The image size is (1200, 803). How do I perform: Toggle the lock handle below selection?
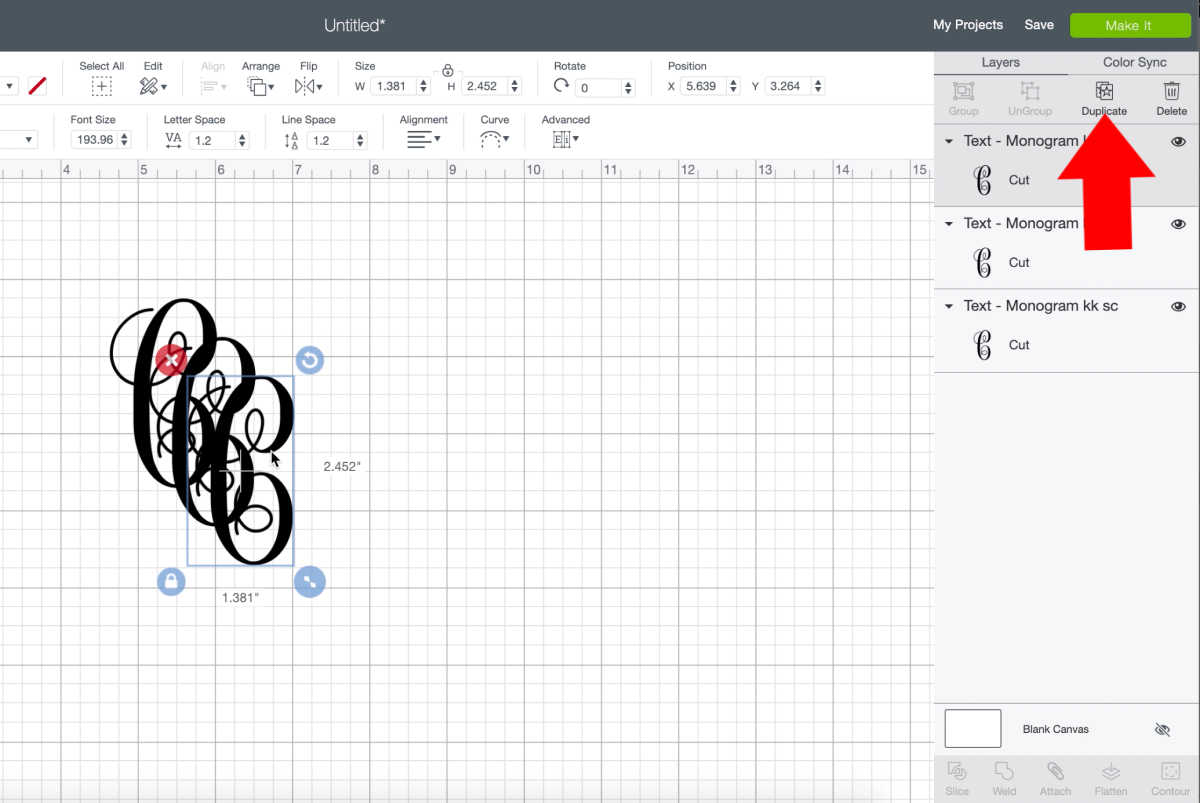coord(171,581)
